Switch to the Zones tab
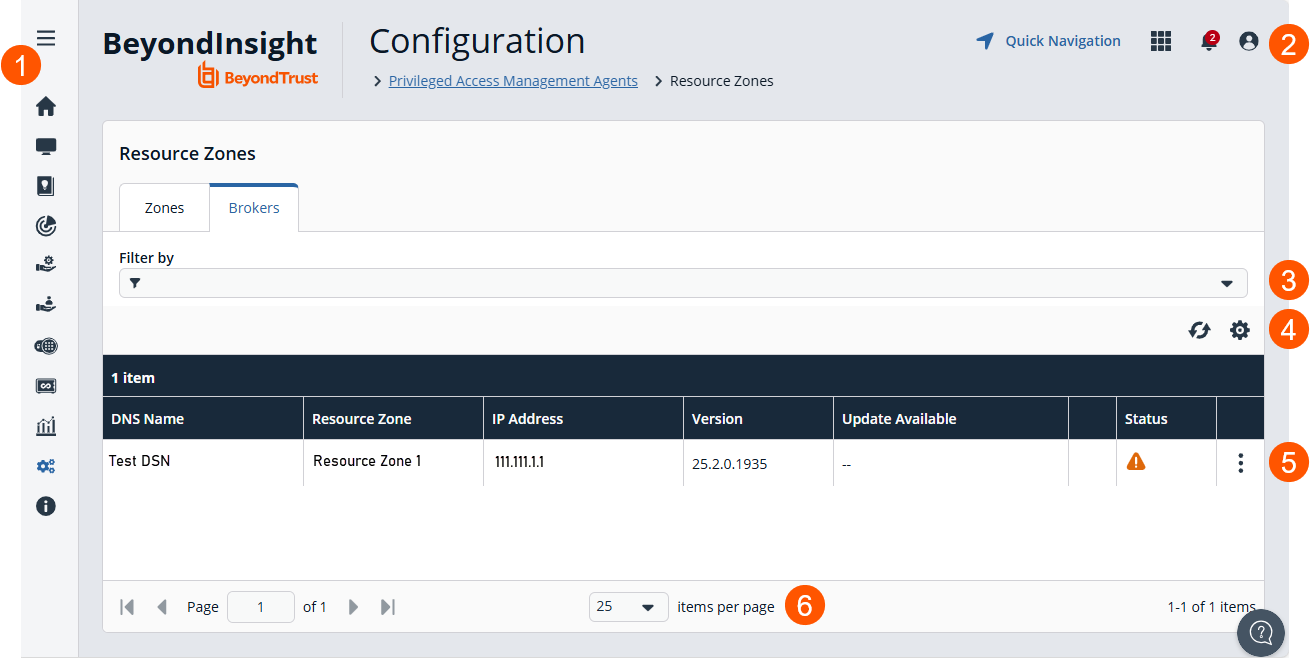This screenshot has height=658, width=1310. point(164,208)
